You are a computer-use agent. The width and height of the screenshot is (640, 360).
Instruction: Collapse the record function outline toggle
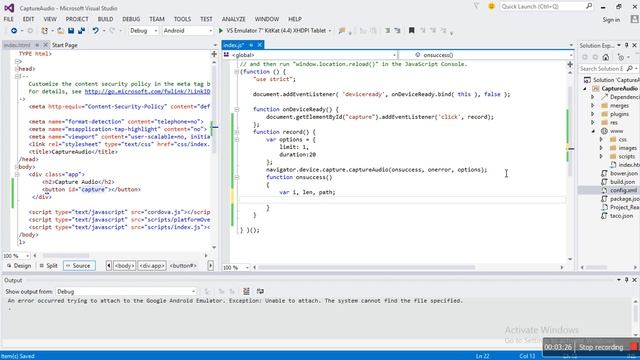point(236,132)
